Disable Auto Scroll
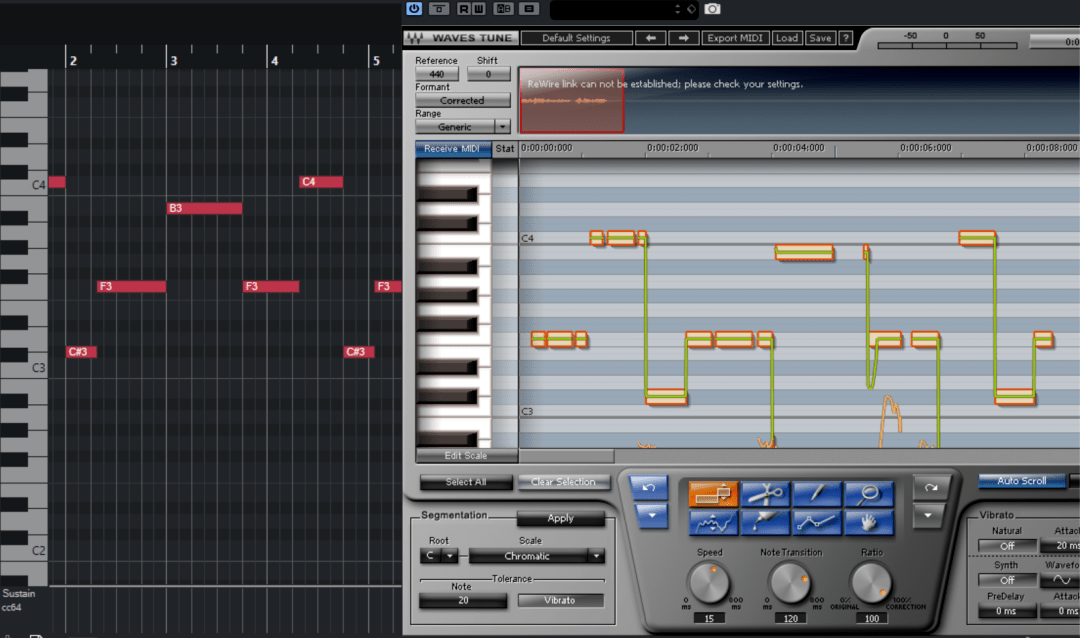1080x638 pixels. pos(1021,481)
